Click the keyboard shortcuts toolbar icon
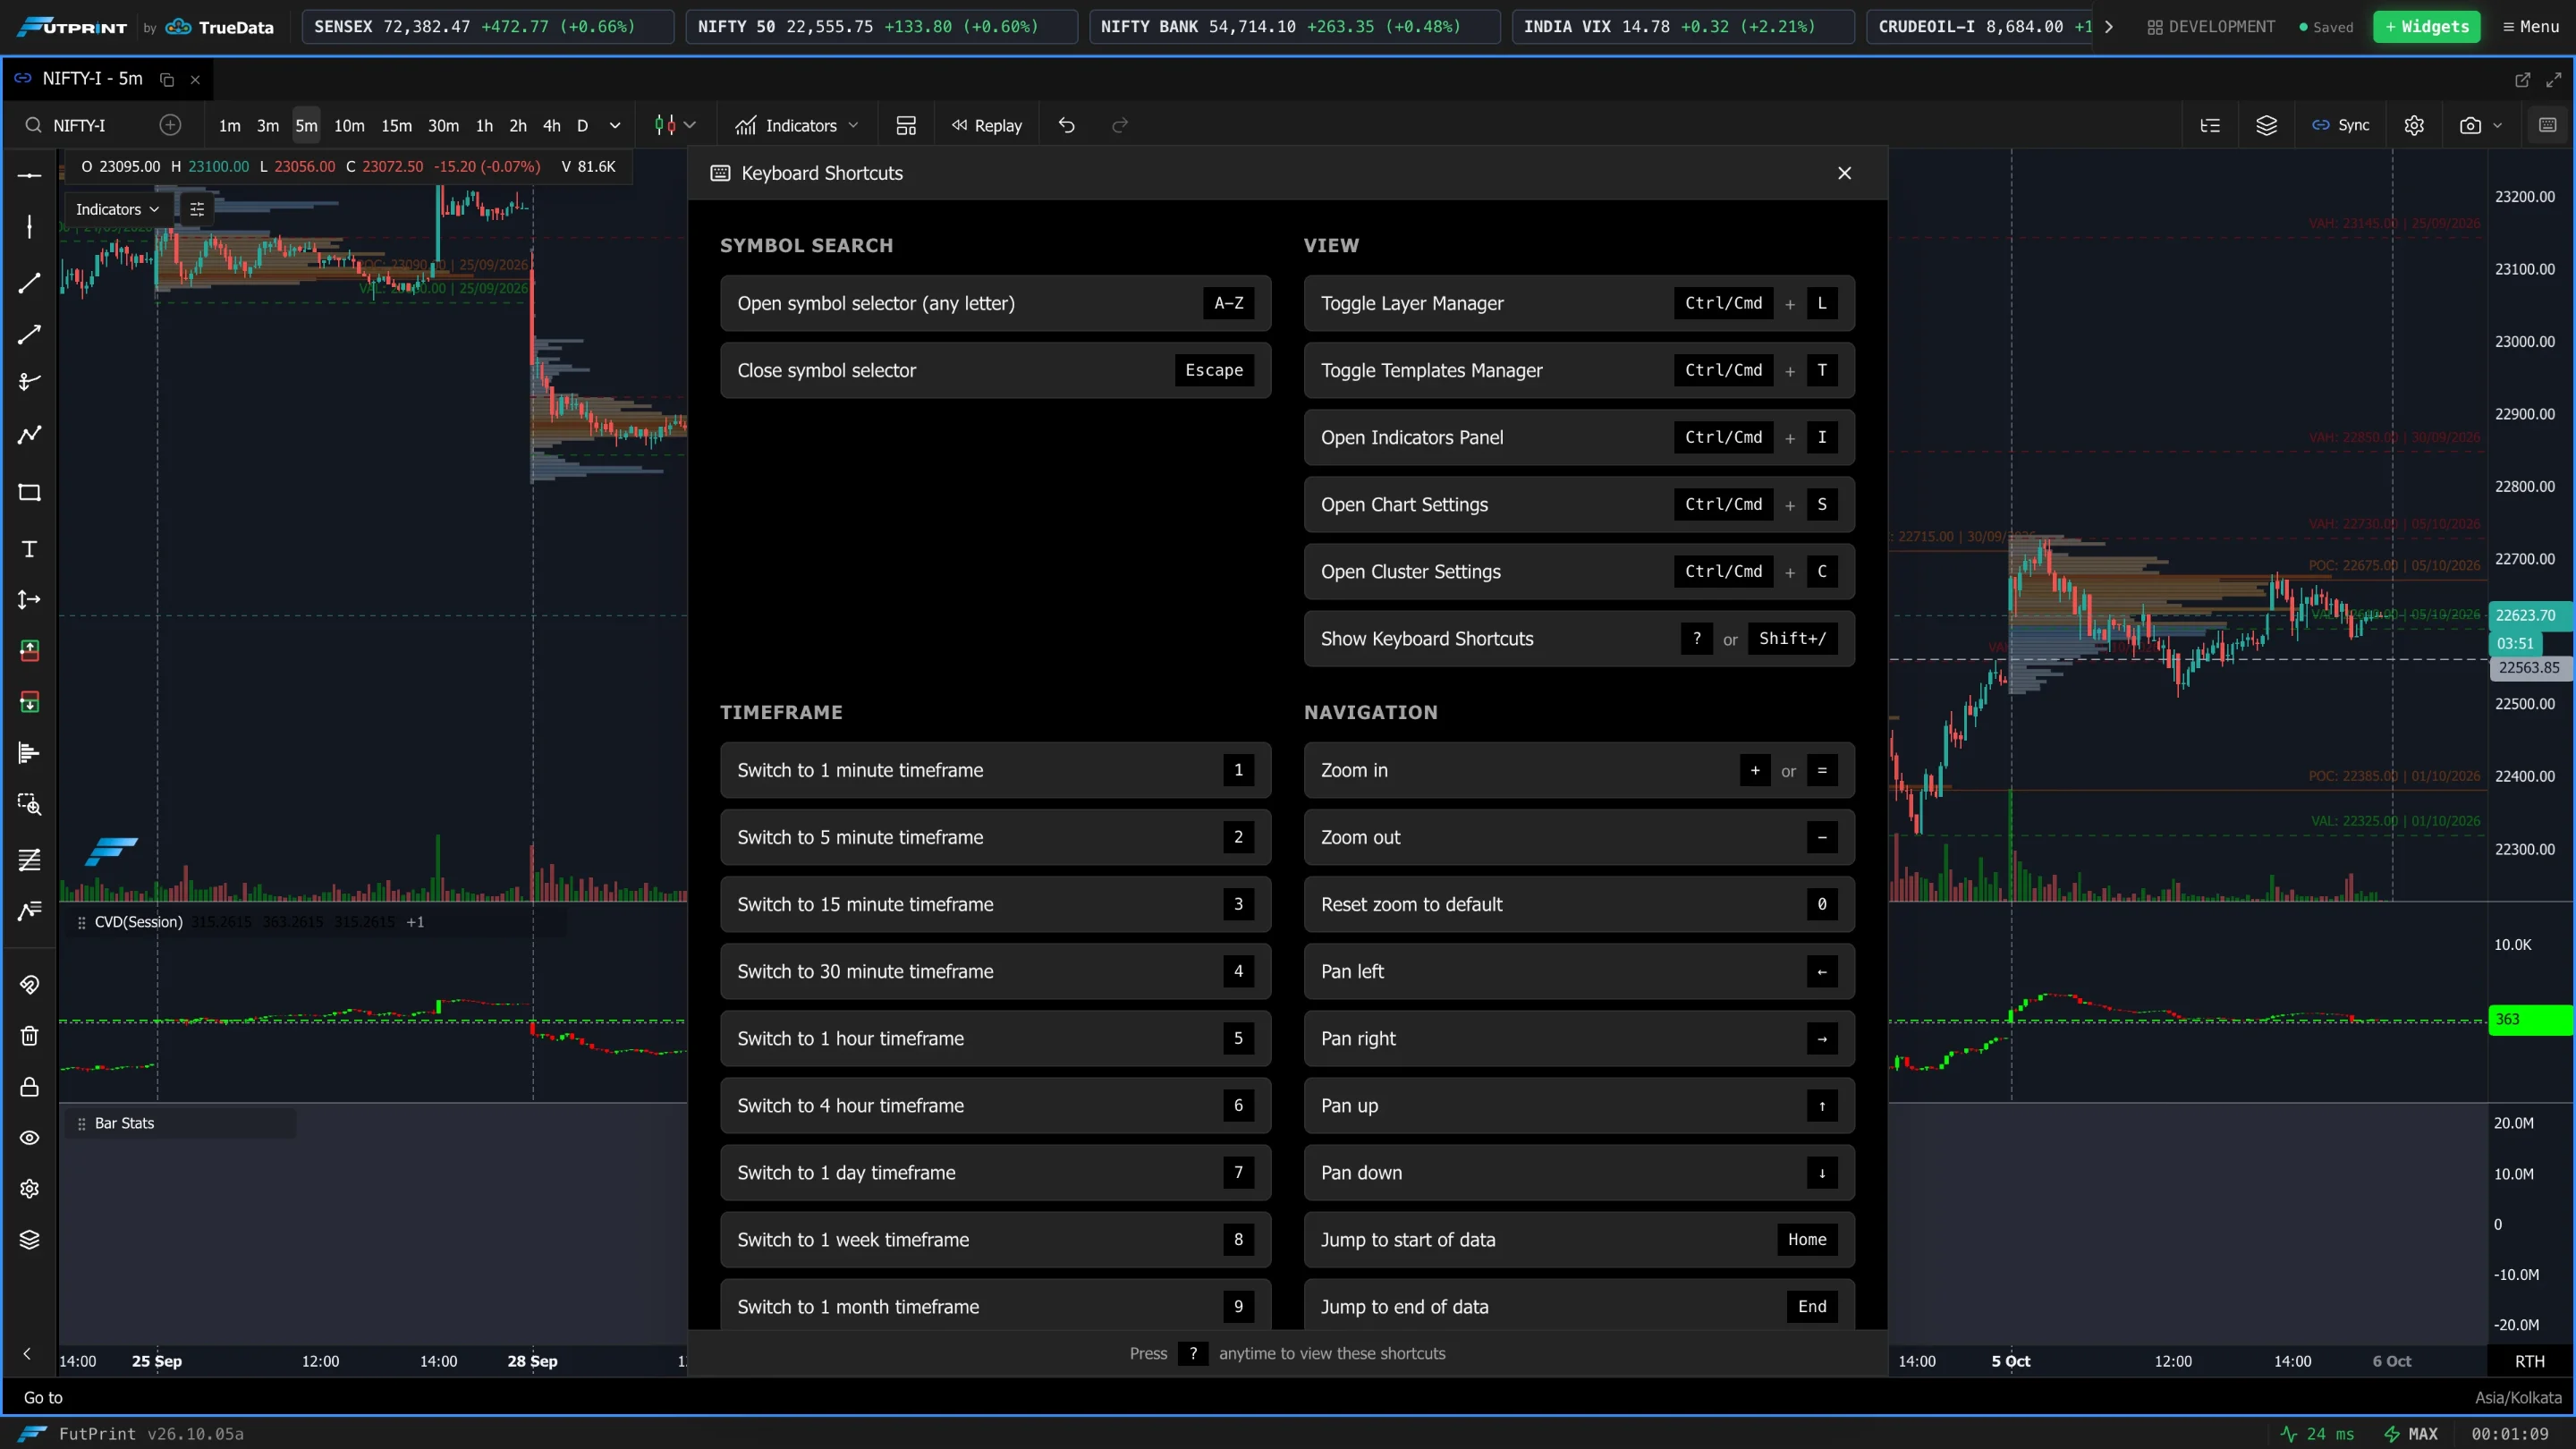 [x=2548, y=125]
